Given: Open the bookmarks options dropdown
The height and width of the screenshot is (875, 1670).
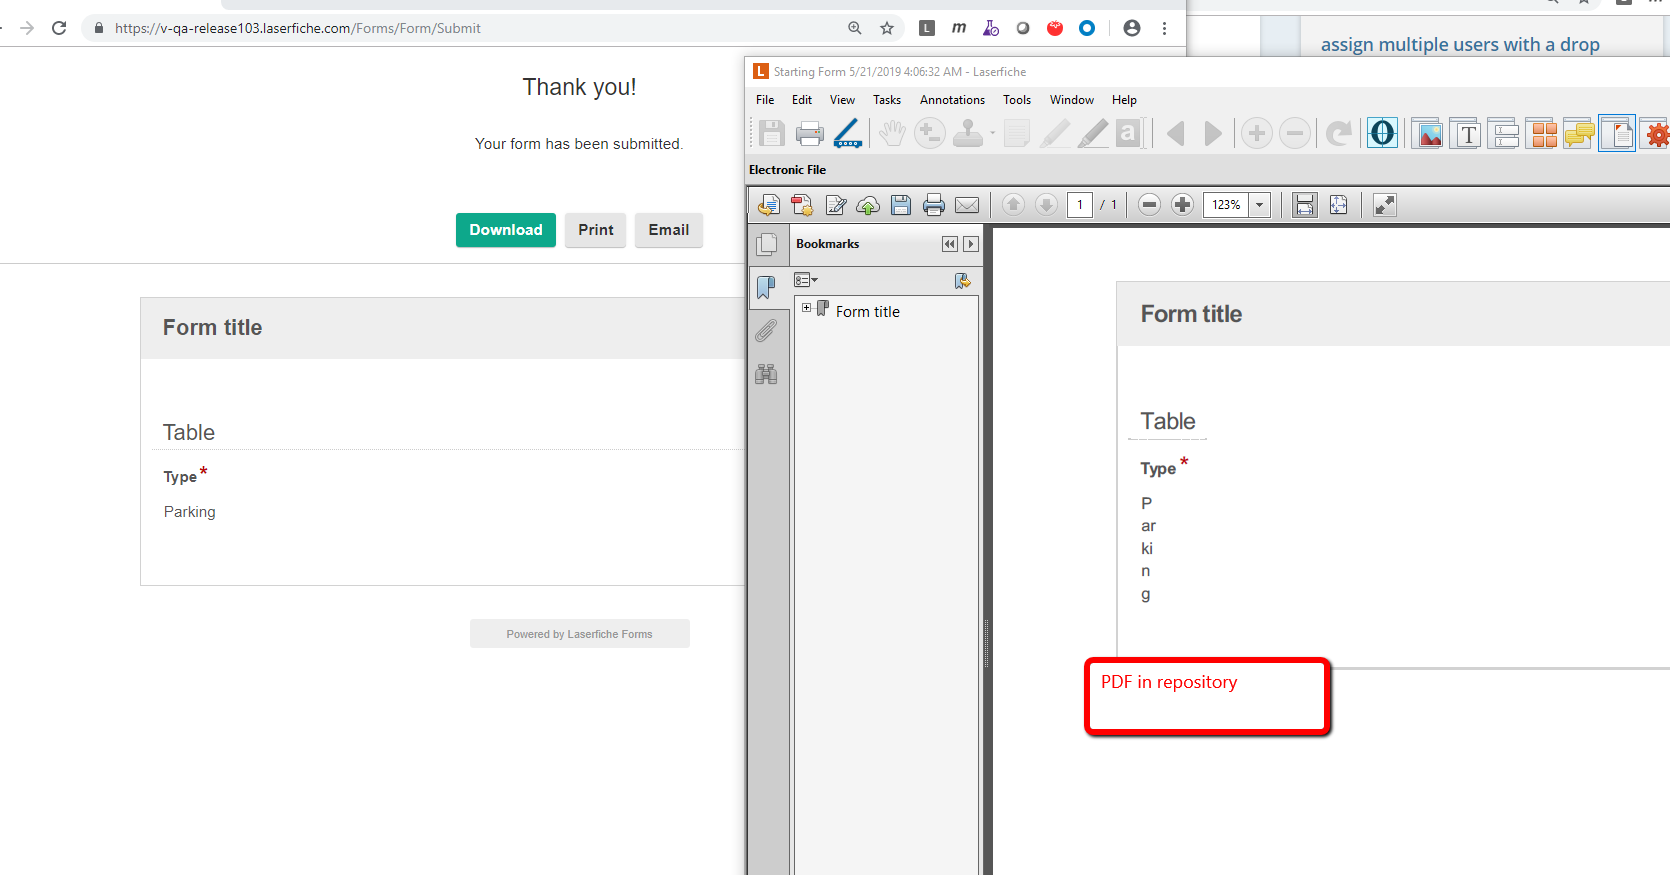Looking at the screenshot, I should (x=806, y=280).
